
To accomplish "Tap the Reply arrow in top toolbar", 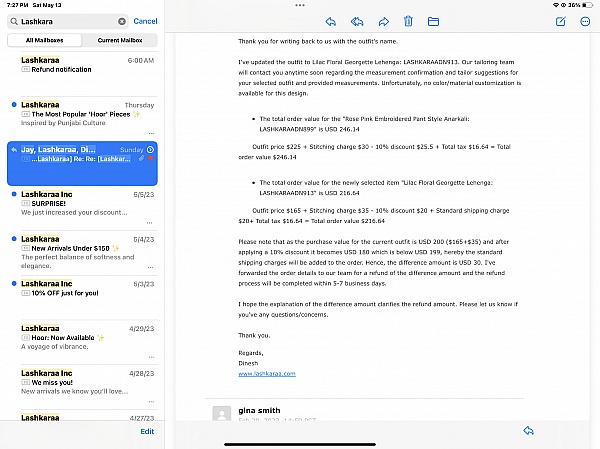I will 330,21.
